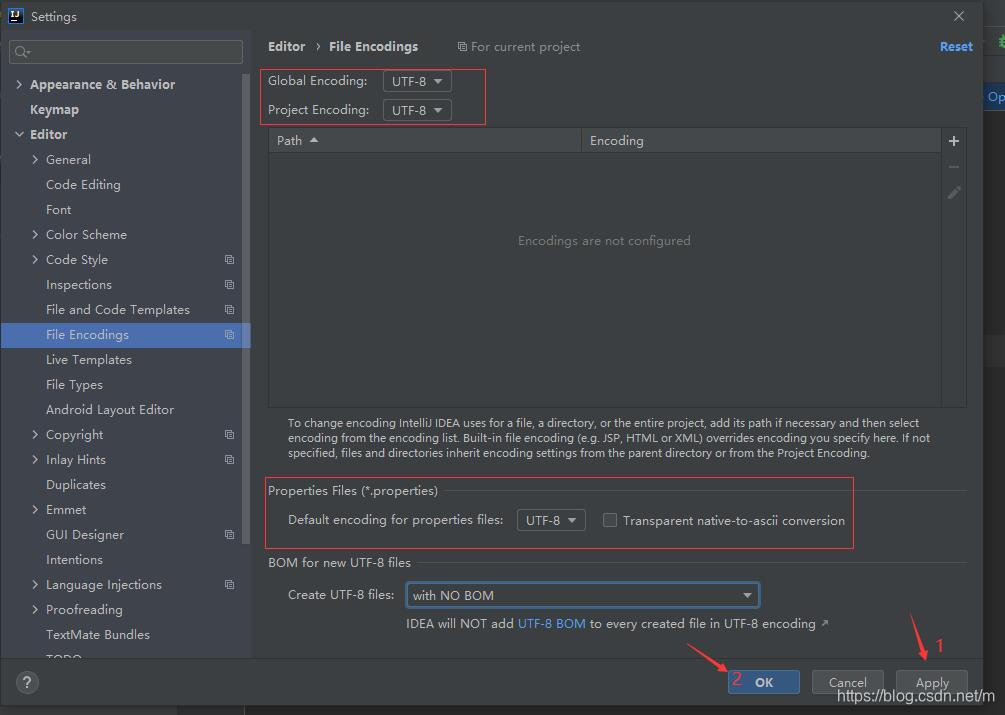The height and width of the screenshot is (715, 1005).
Task: Click the OK button
Action: click(764, 682)
